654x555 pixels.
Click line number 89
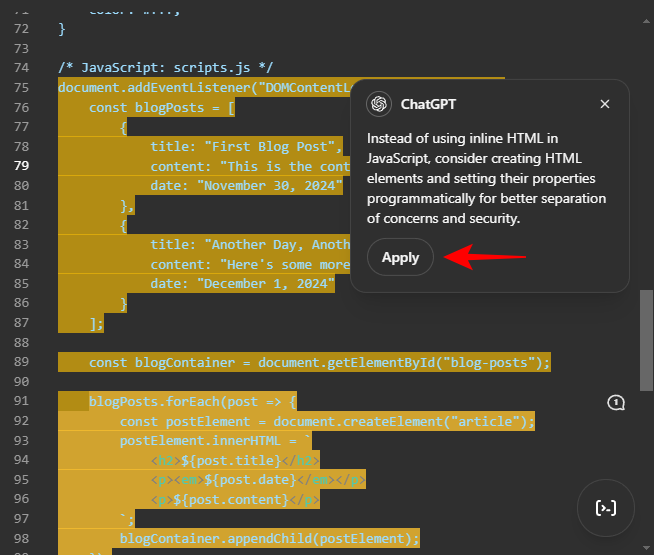22,362
